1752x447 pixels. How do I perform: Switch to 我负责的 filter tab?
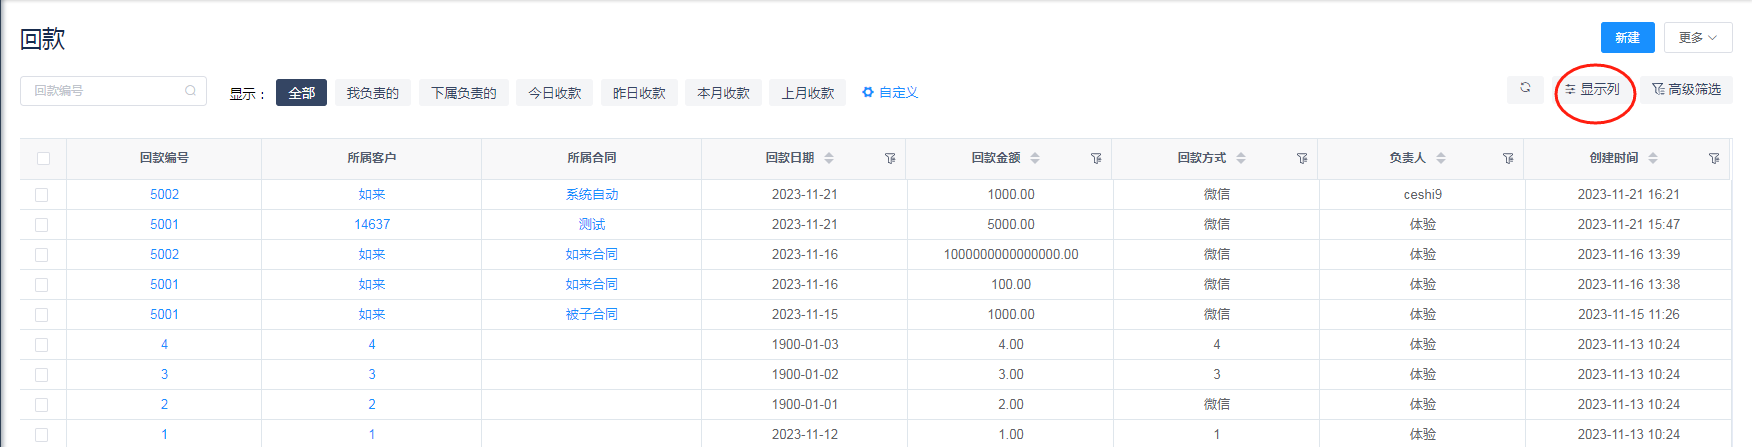[372, 93]
